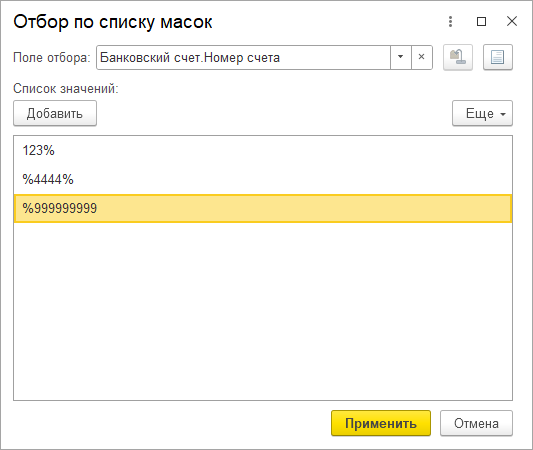
Task: Clear the filter field with the × icon
Action: click(x=422, y=57)
